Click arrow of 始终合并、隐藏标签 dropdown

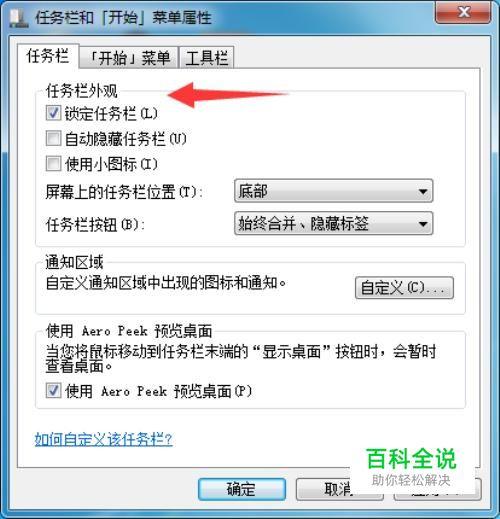pos(423,224)
